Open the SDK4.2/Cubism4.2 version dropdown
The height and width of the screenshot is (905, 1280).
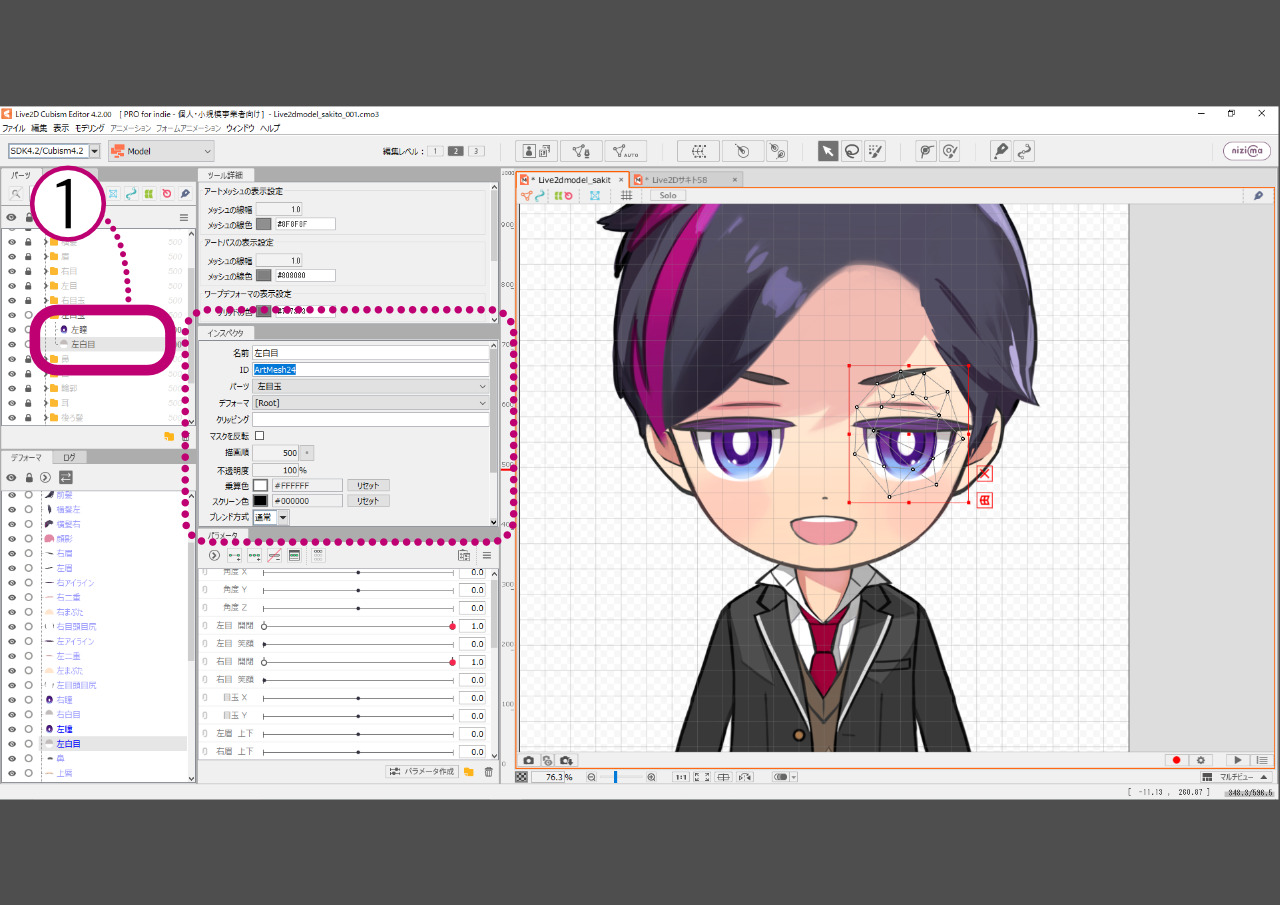(54, 151)
